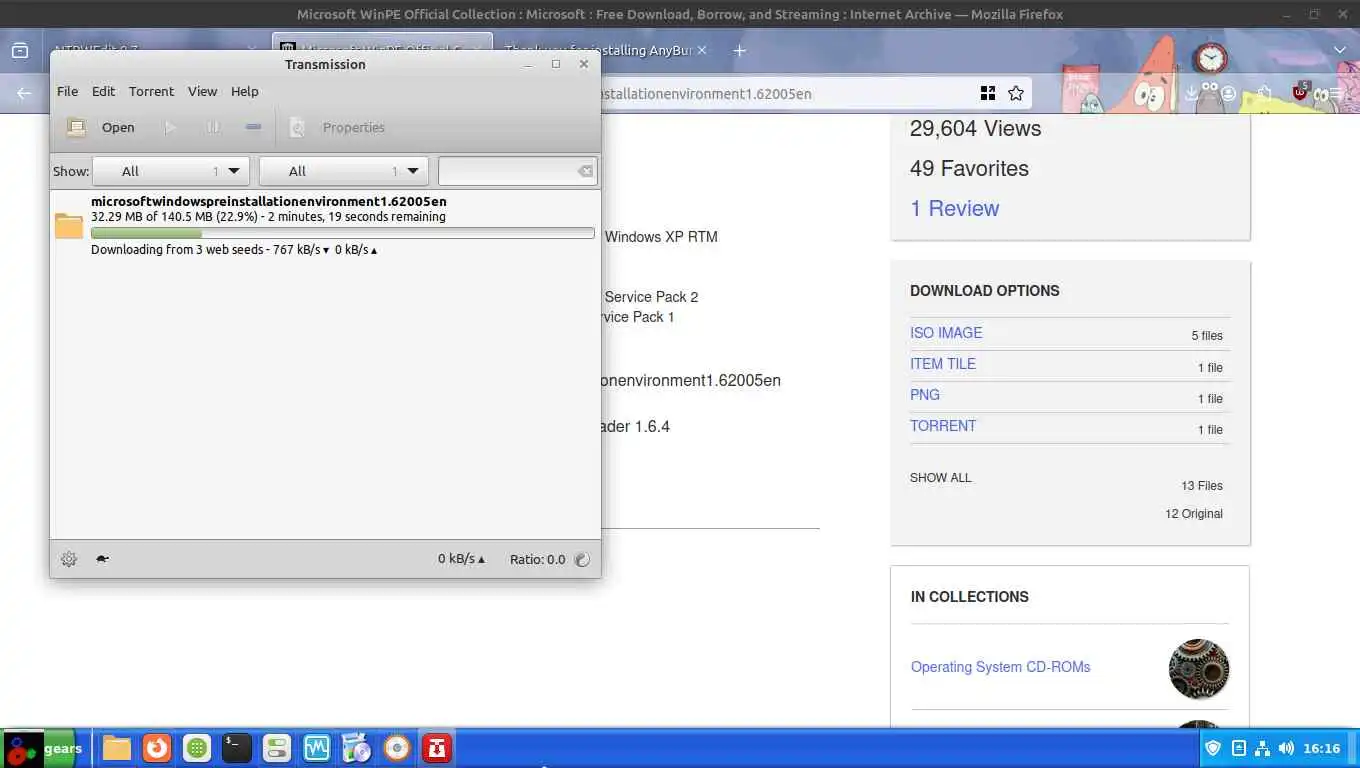Image resolution: width=1360 pixels, height=768 pixels.
Task: Click the '49 Favorites' text
Action: [x=969, y=168]
